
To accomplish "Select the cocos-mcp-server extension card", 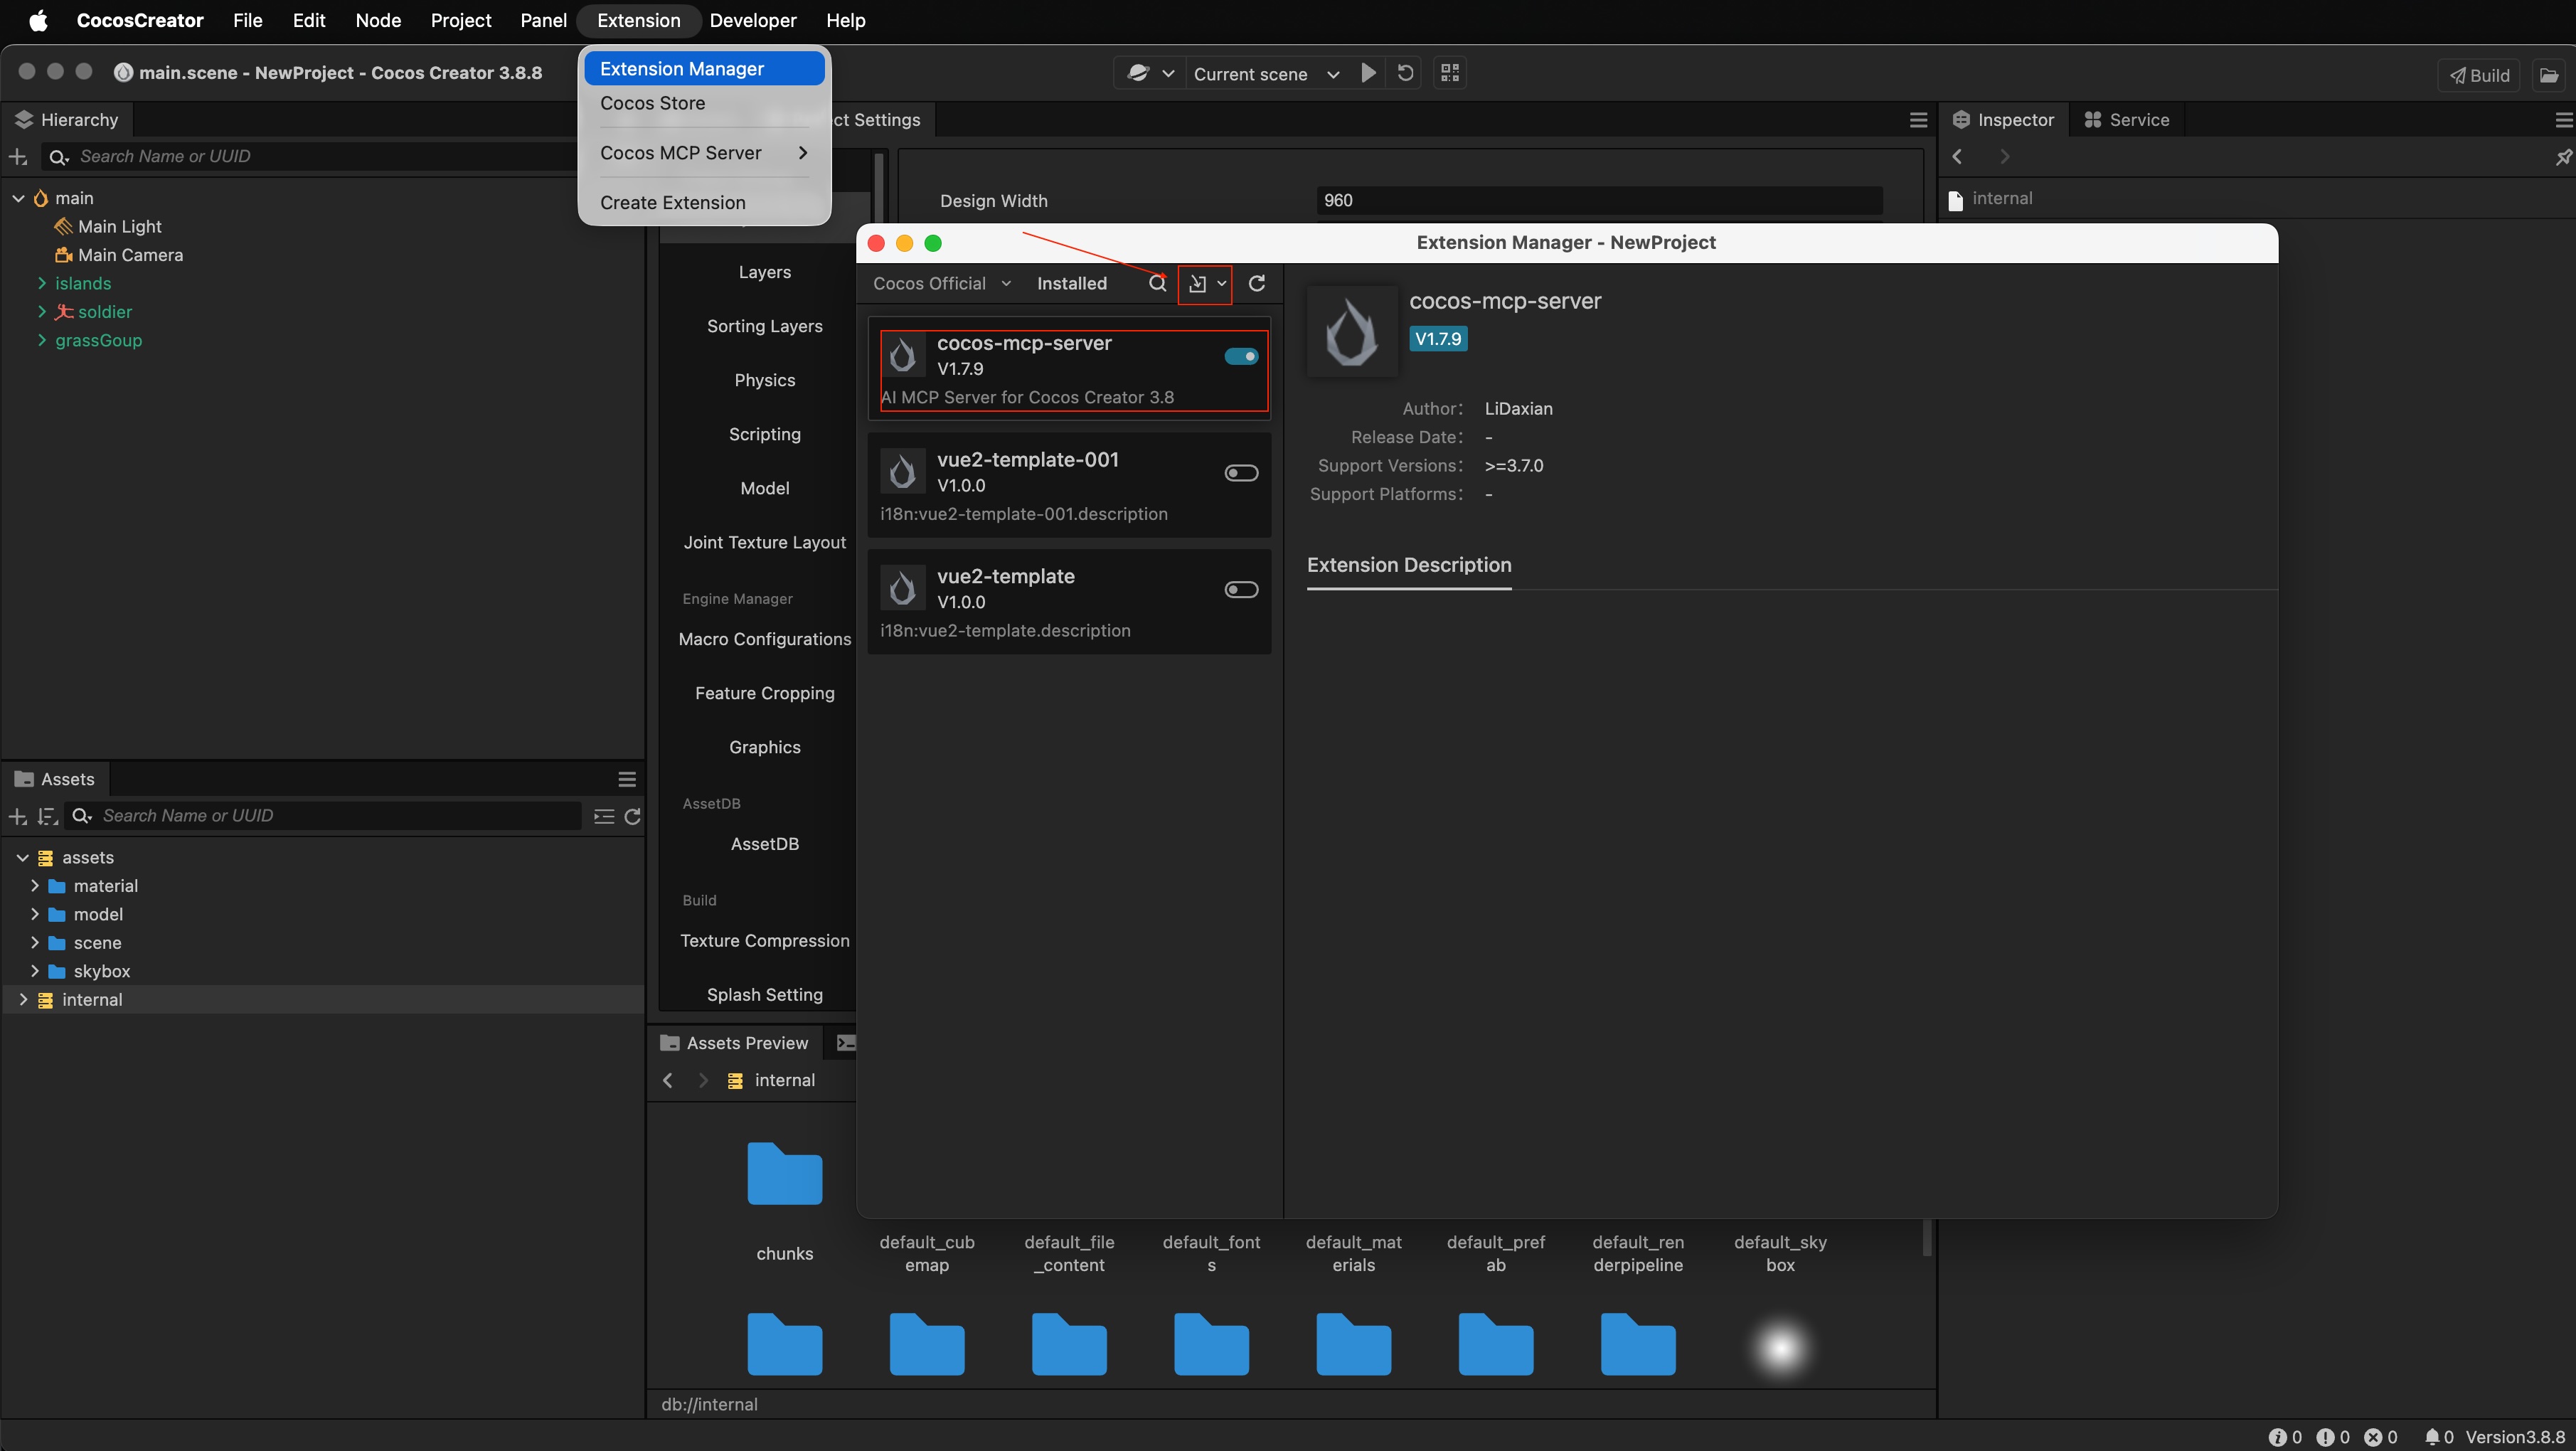I will pyautogui.click(x=1068, y=370).
